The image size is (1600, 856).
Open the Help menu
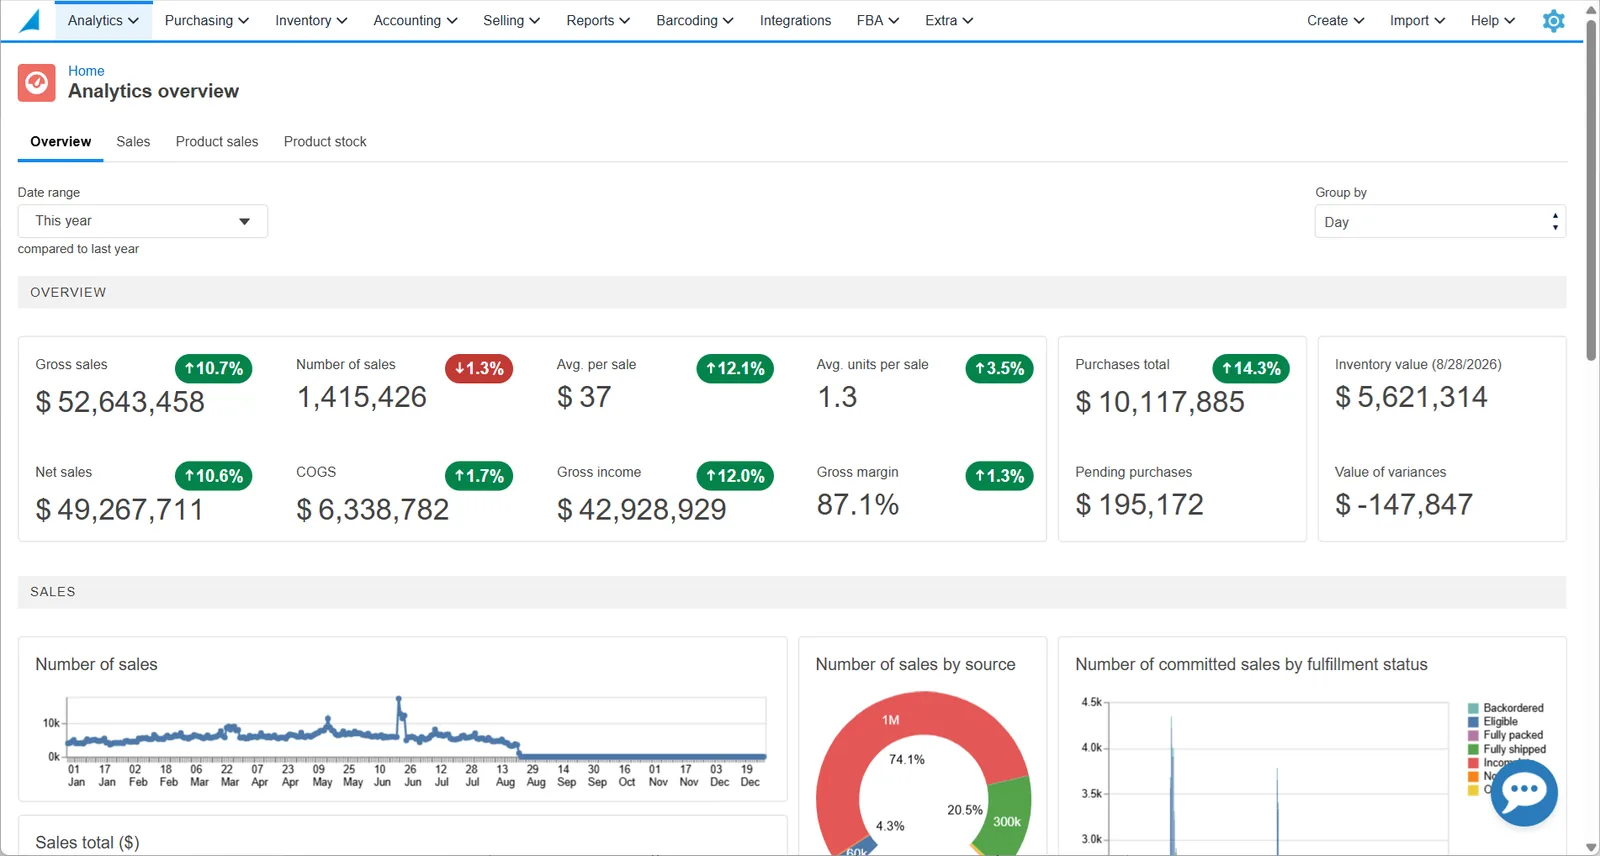point(1493,21)
